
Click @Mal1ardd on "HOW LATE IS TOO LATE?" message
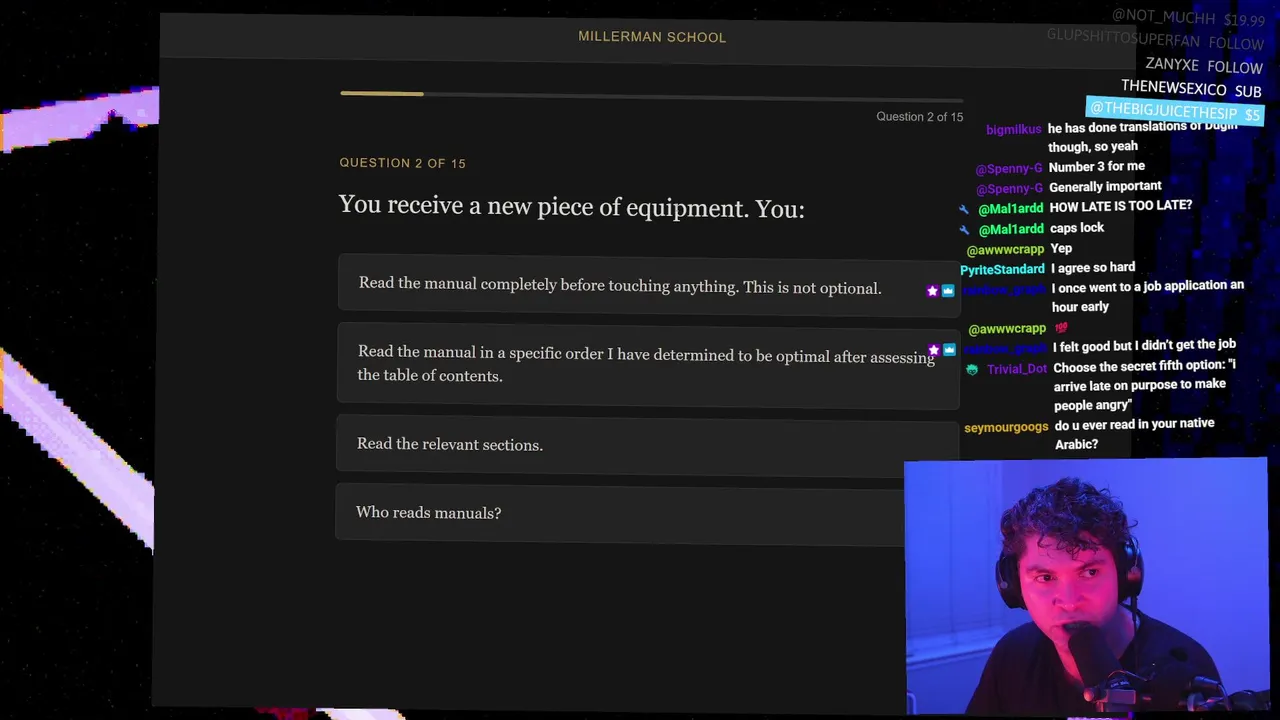1010,209
